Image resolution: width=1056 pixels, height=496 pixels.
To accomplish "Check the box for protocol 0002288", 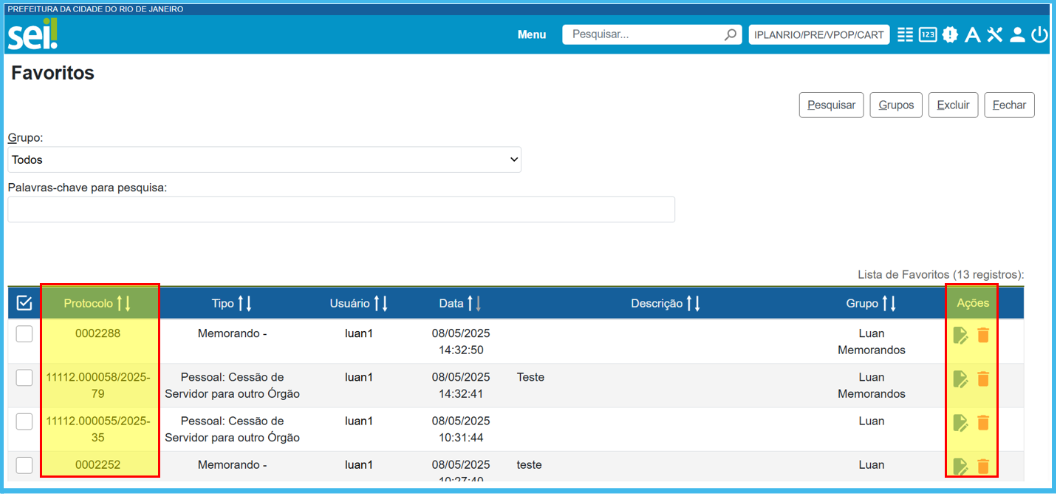I will tap(24, 334).
